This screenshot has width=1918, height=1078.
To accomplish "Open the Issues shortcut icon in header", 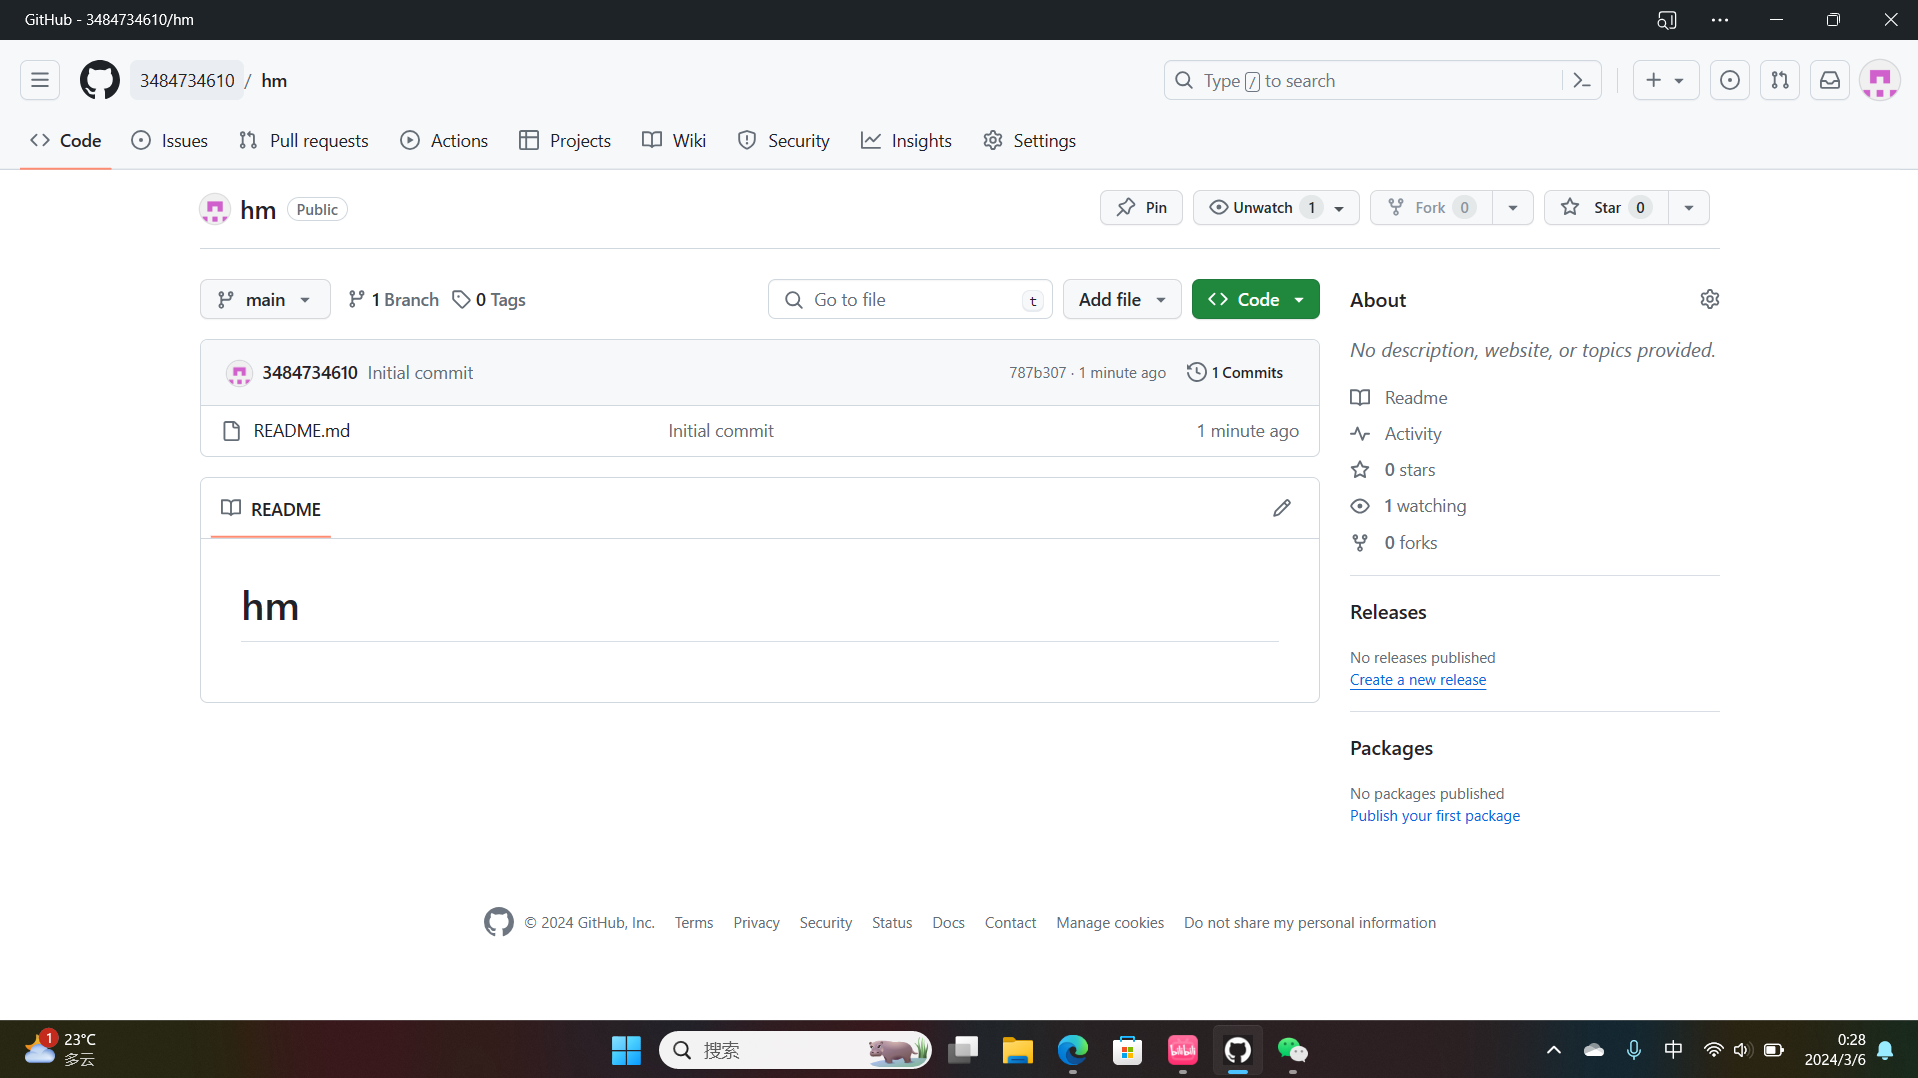I will pyautogui.click(x=1730, y=80).
